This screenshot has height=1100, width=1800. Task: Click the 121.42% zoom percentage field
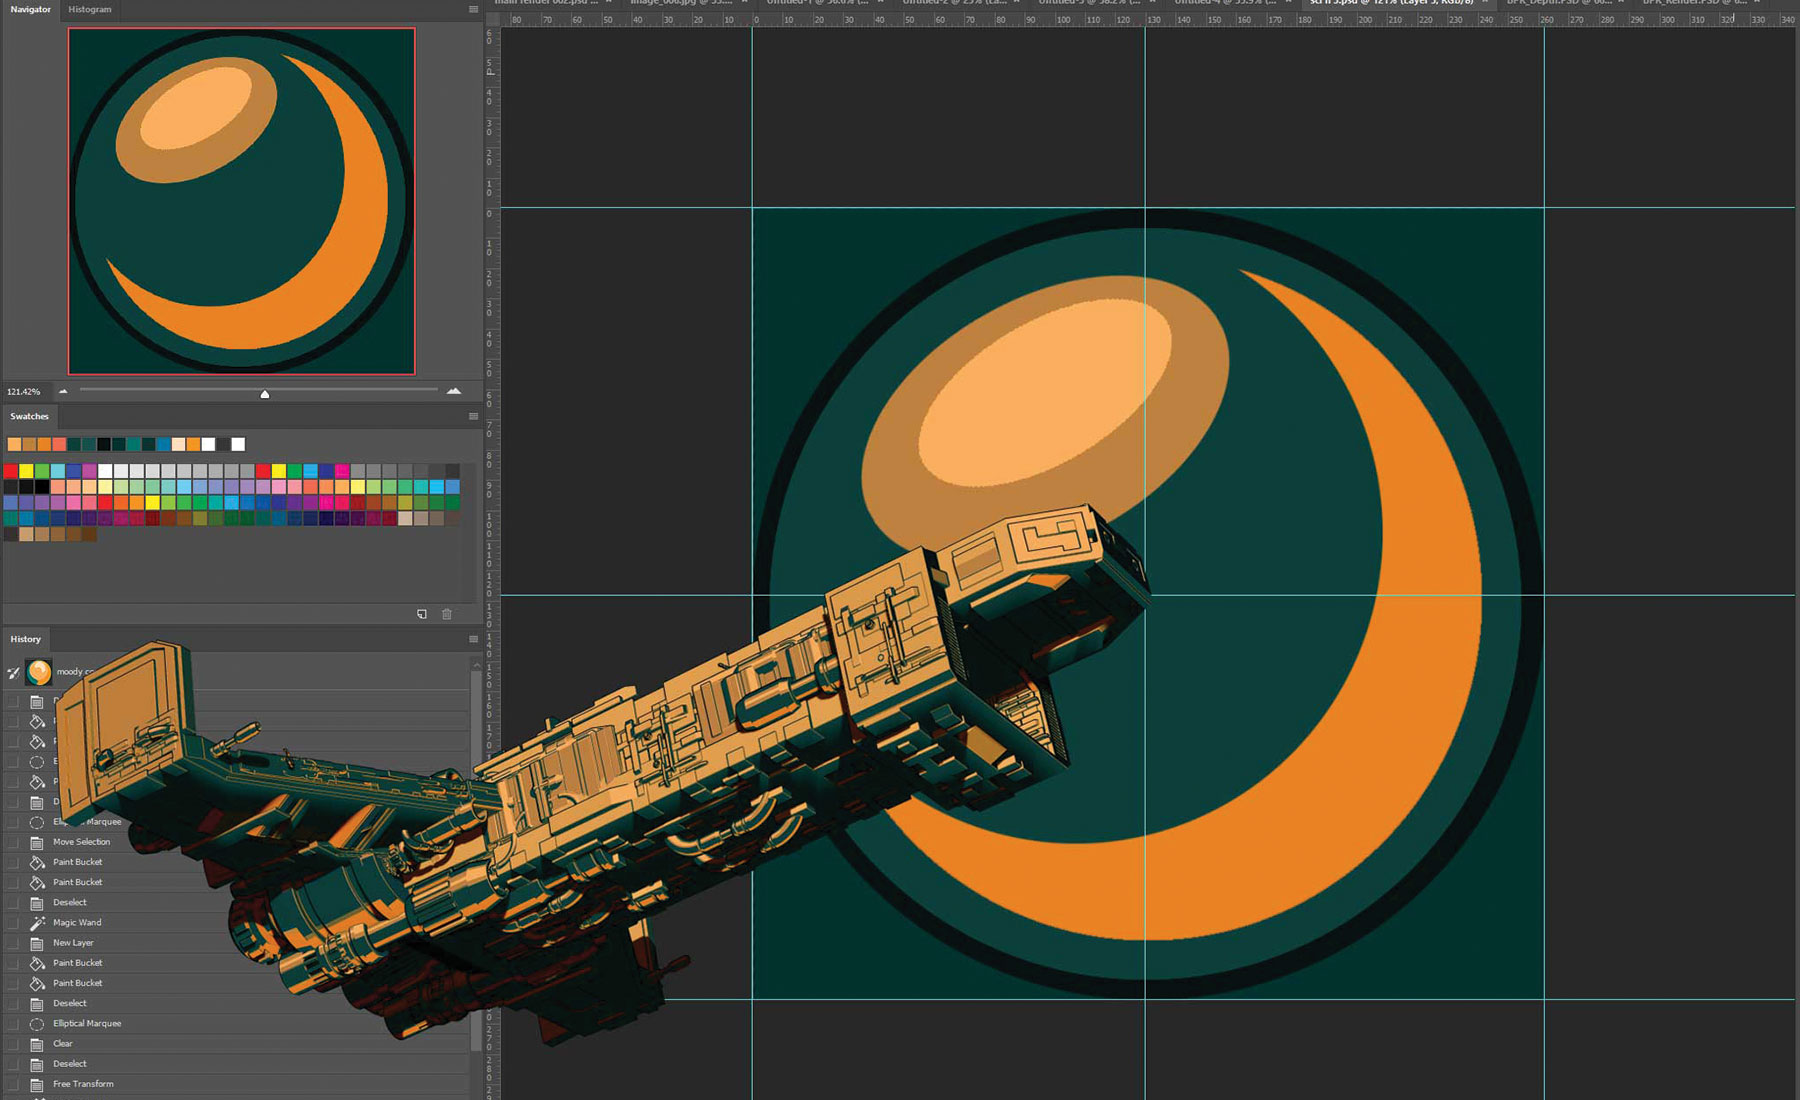click(x=24, y=391)
